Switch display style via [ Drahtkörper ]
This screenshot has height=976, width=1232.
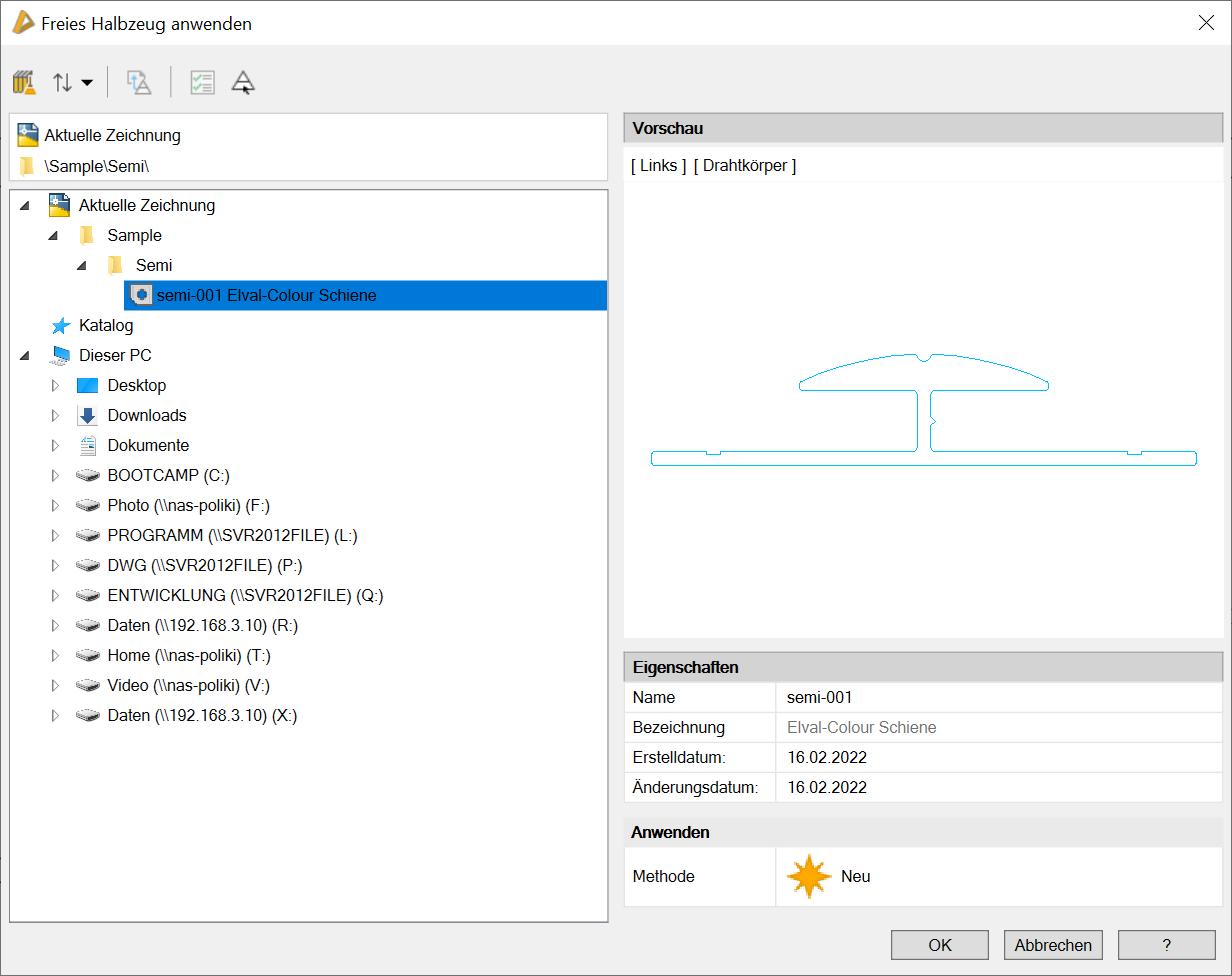[x=745, y=166]
